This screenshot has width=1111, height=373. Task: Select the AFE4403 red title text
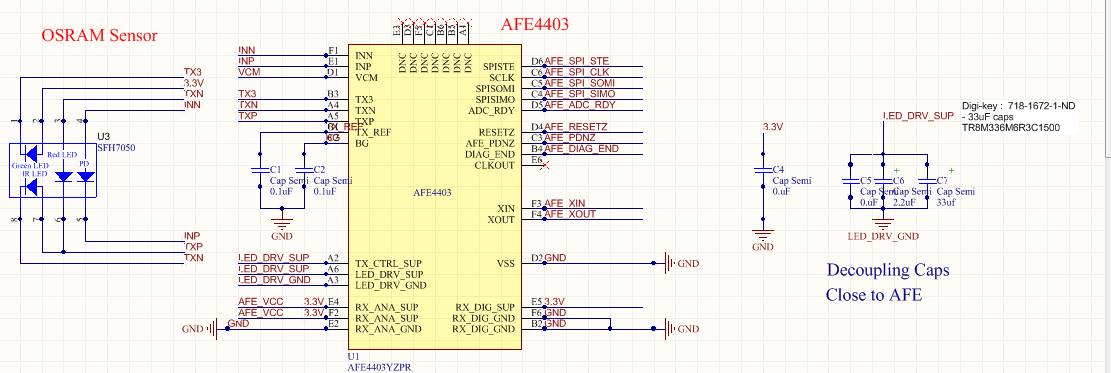click(x=535, y=24)
